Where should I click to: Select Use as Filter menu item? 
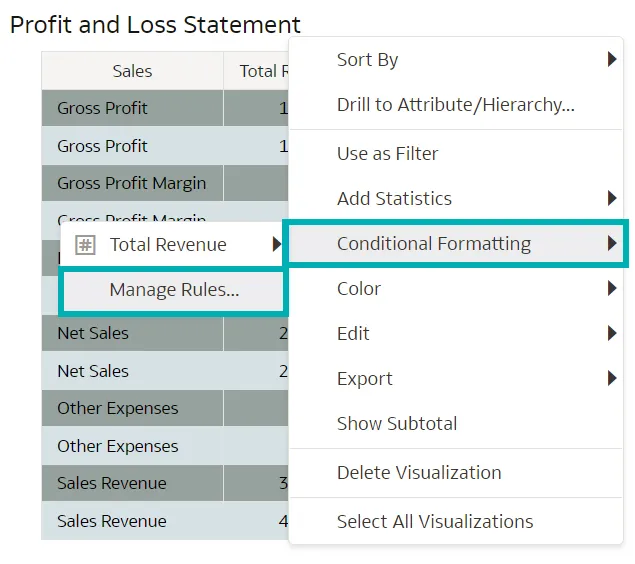tap(388, 154)
